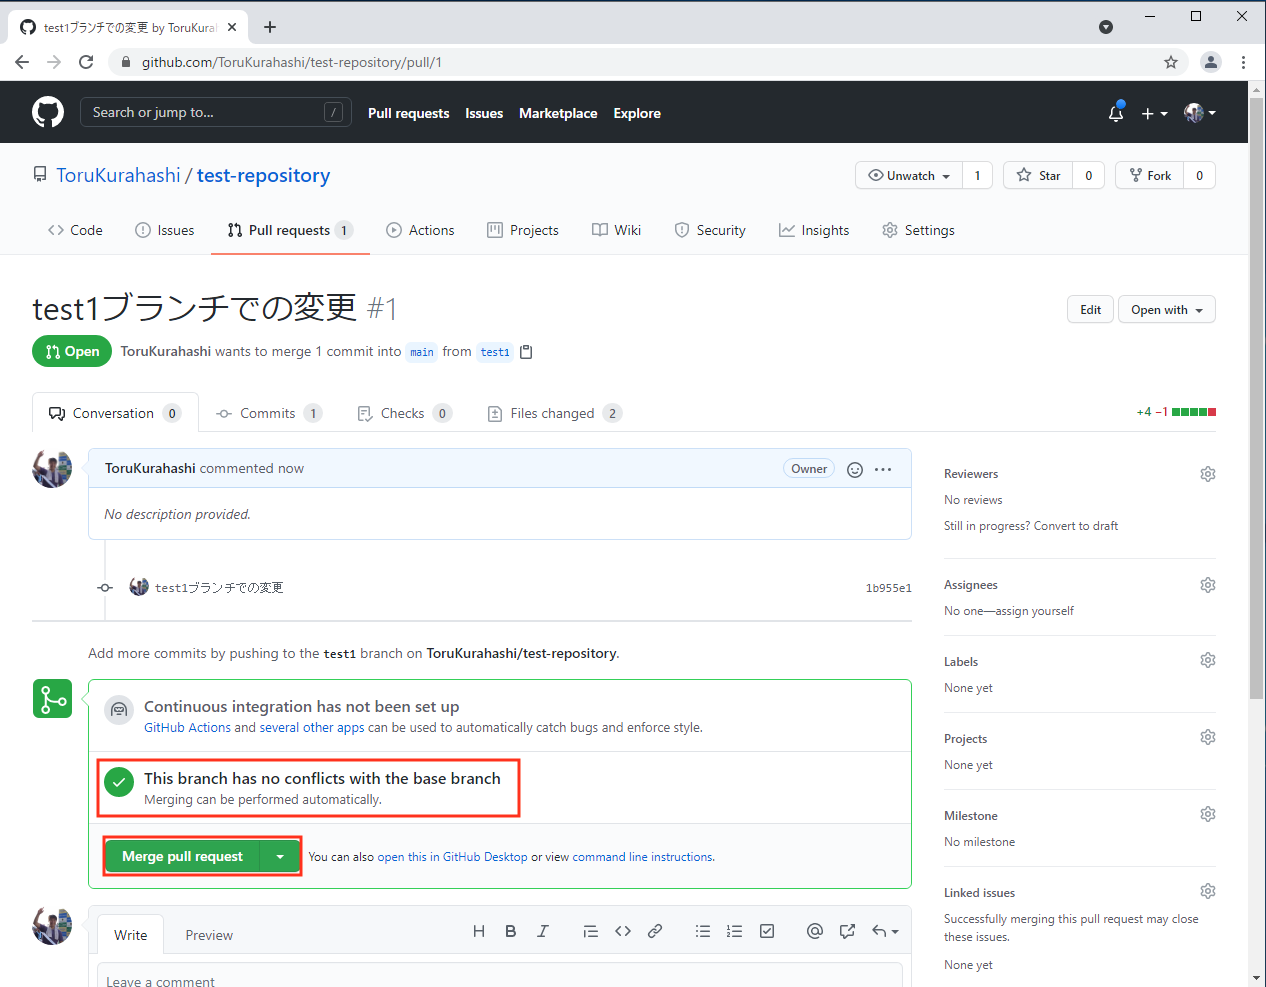Open the comment three-dot options menu
This screenshot has height=987, width=1266.
(x=883, y=469)
